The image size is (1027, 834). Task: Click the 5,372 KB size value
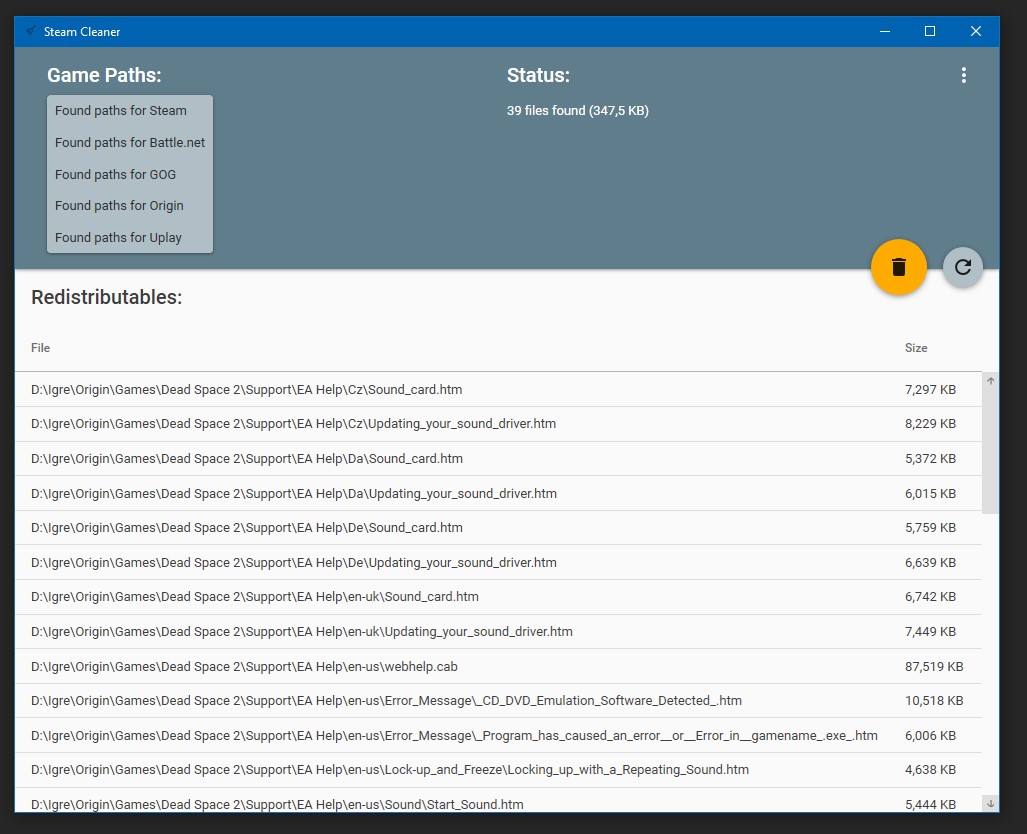[x=930, y=459]
